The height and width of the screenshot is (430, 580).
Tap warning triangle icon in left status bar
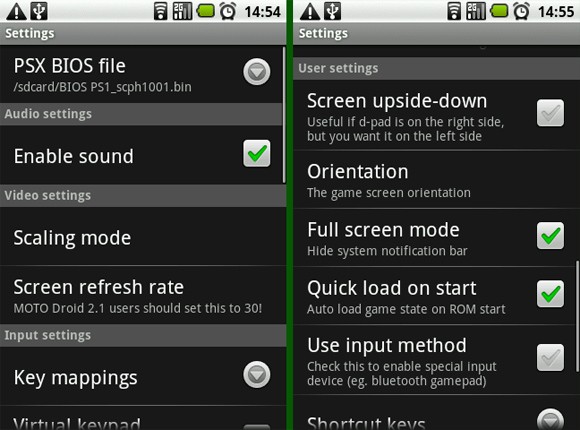(x=16, y=11)
